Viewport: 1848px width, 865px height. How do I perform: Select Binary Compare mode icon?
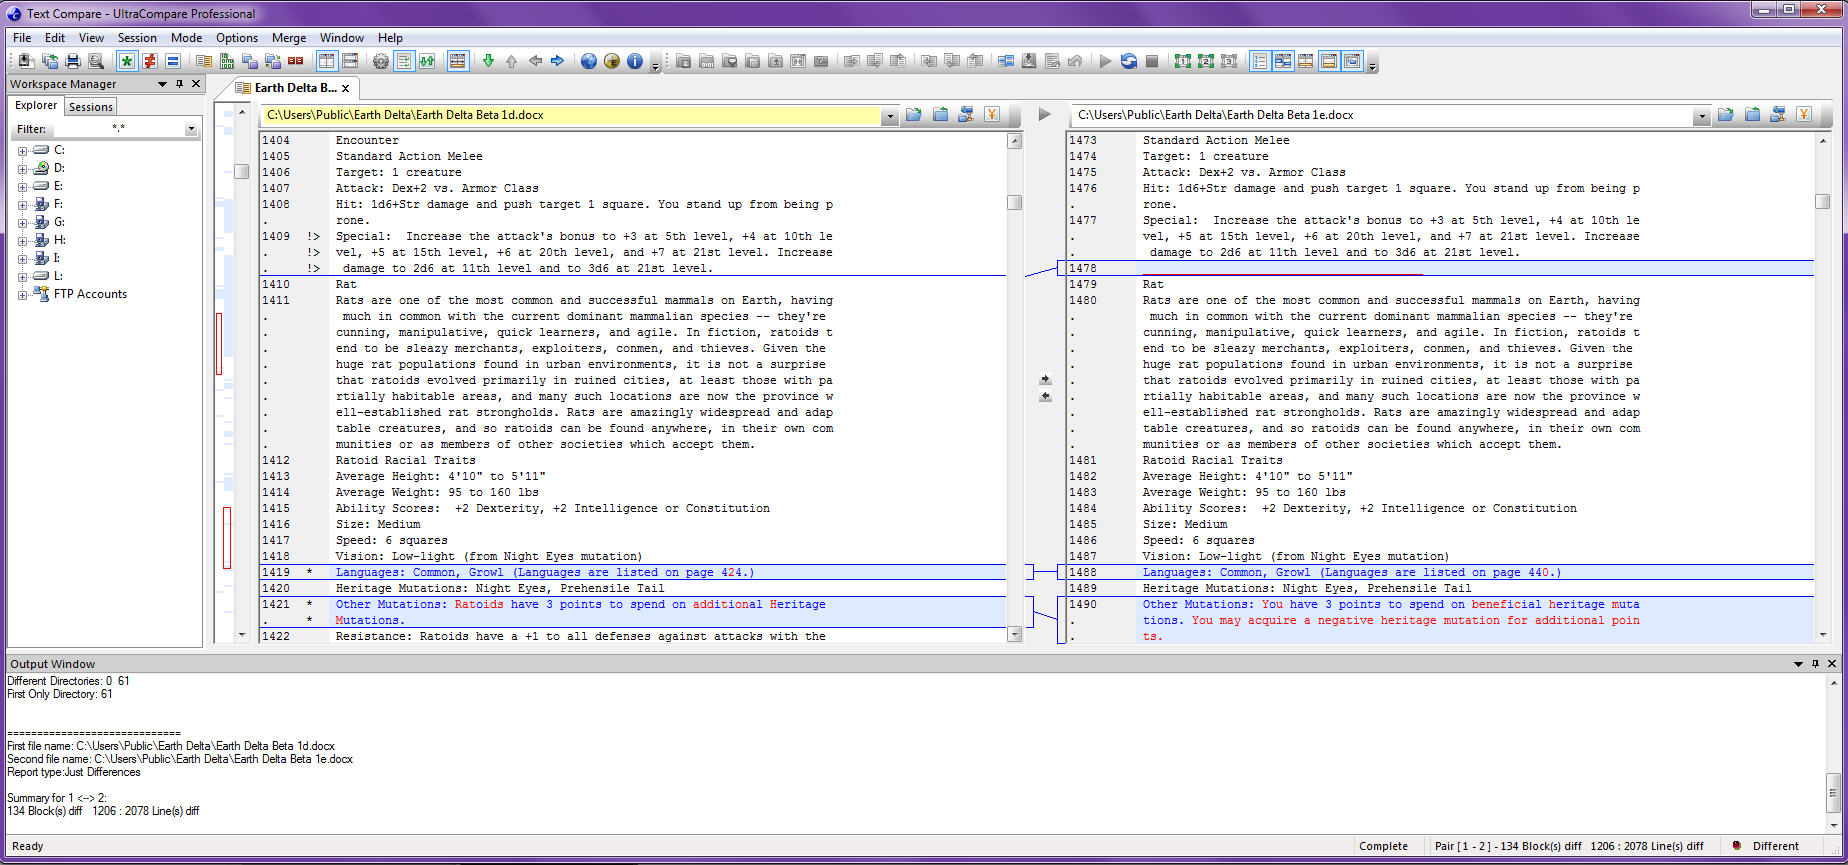click(227, 62)
